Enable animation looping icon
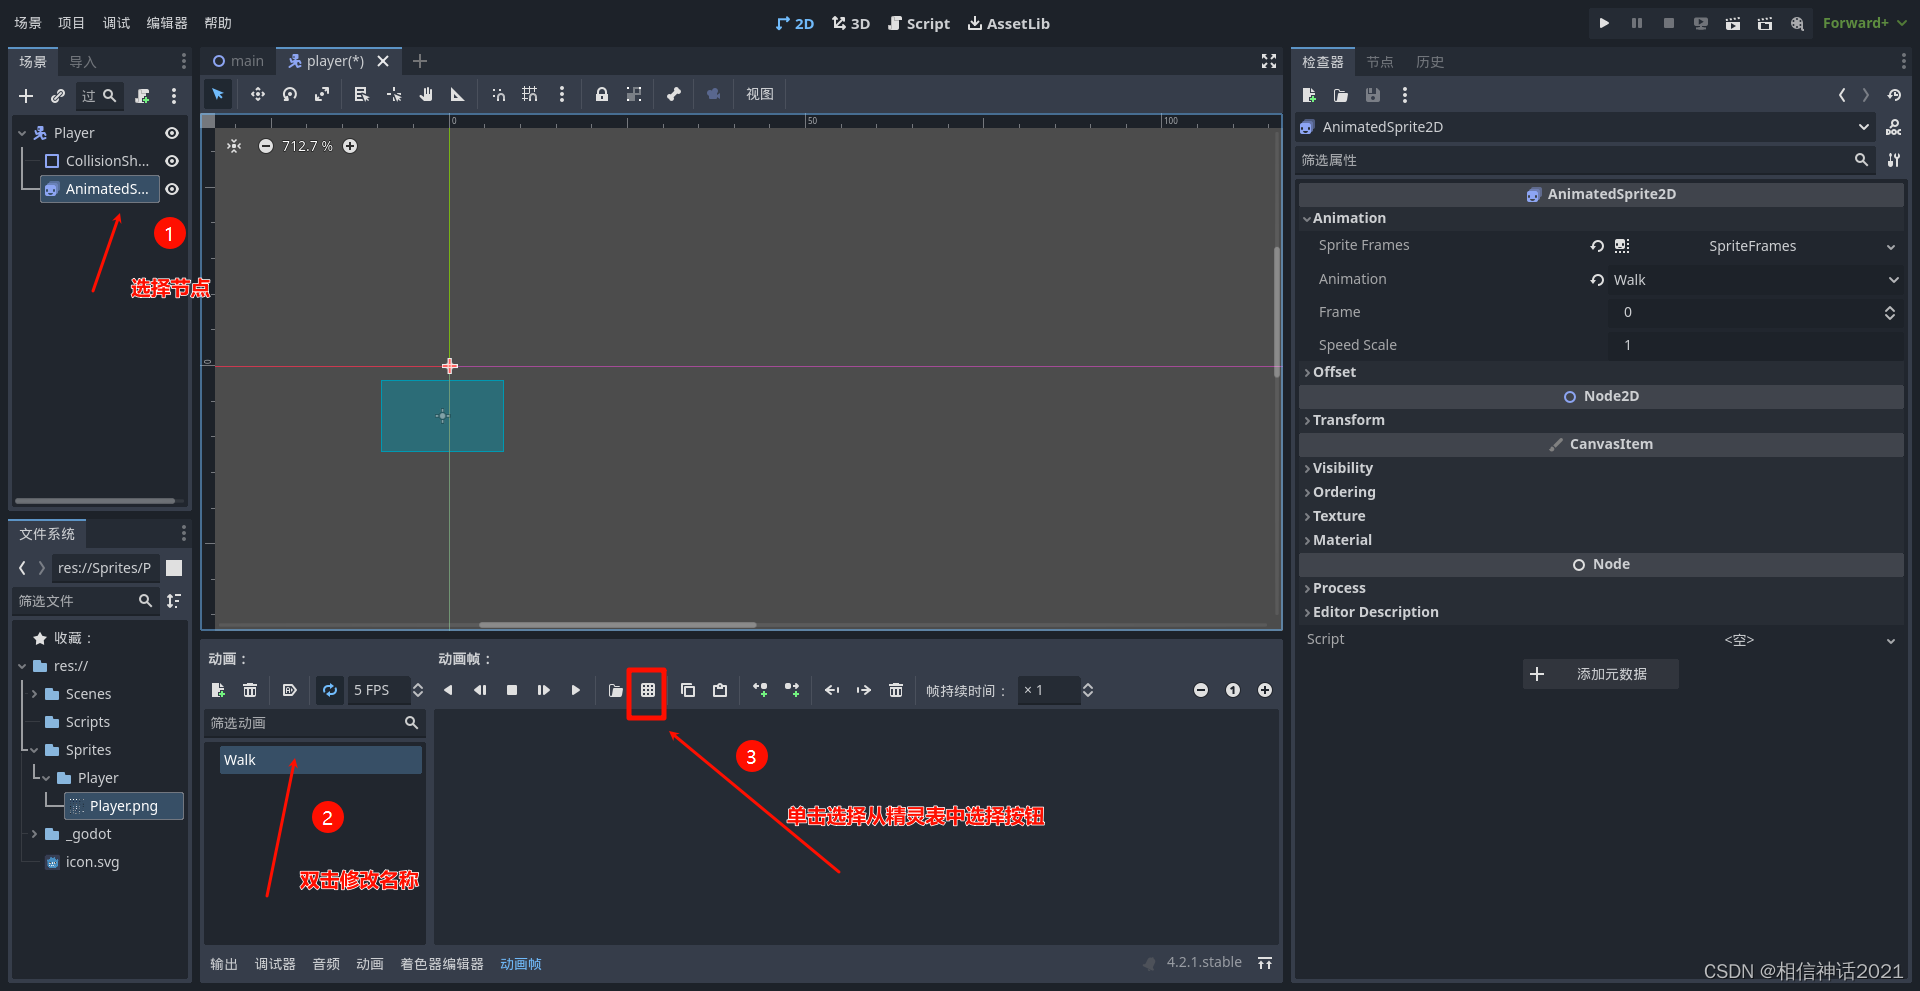Screen dimensions: 1920x991 pos(330,690)
